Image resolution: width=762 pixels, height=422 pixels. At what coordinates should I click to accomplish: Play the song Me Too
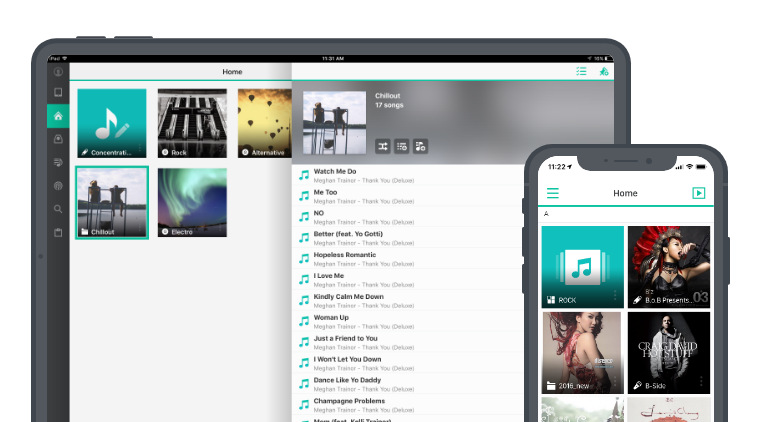(408, 196)
